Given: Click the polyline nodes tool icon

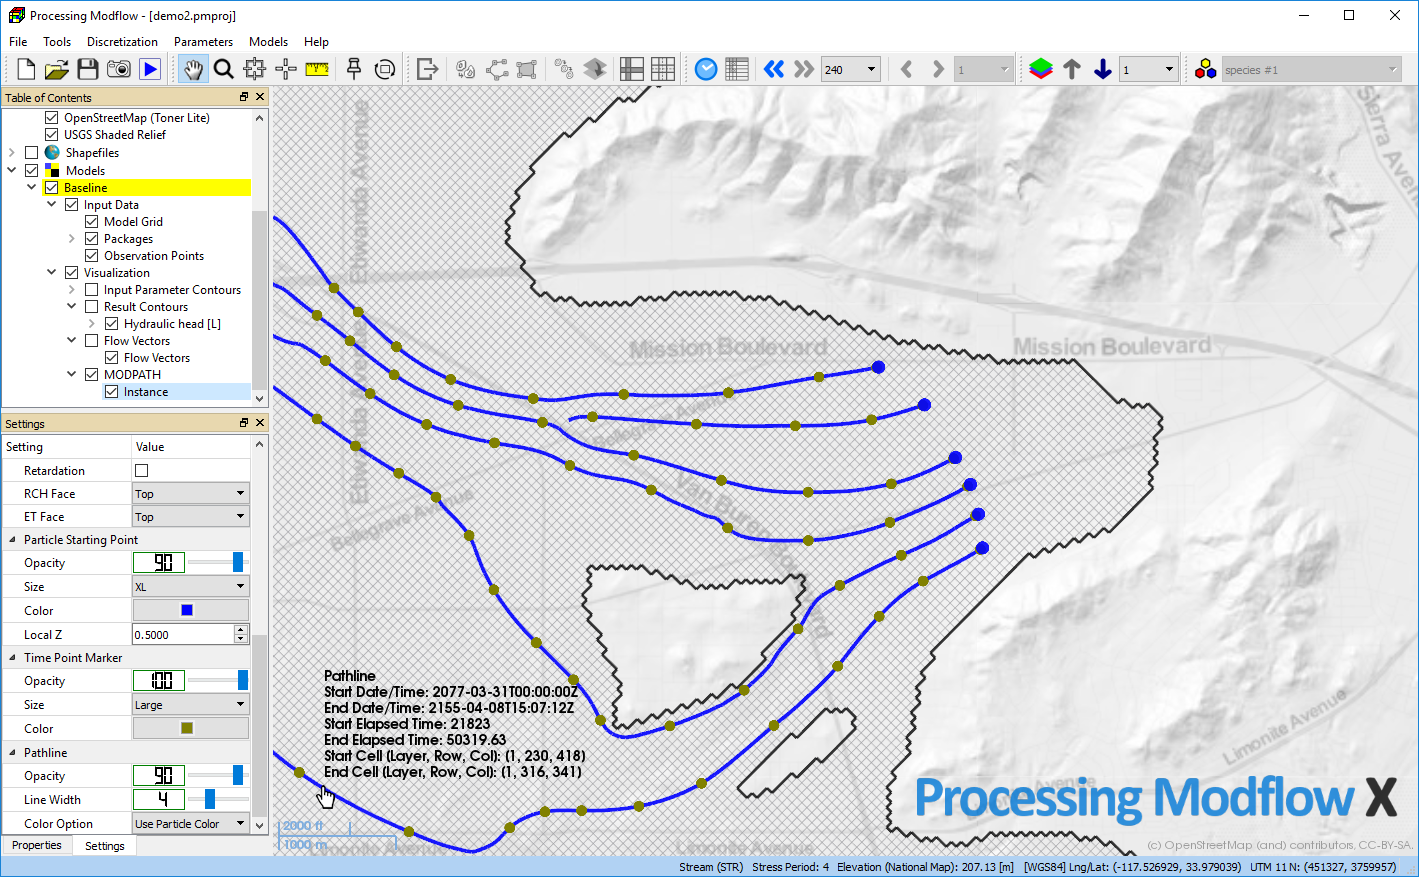Looking at the screenshot, I should (x=497, y=69).
